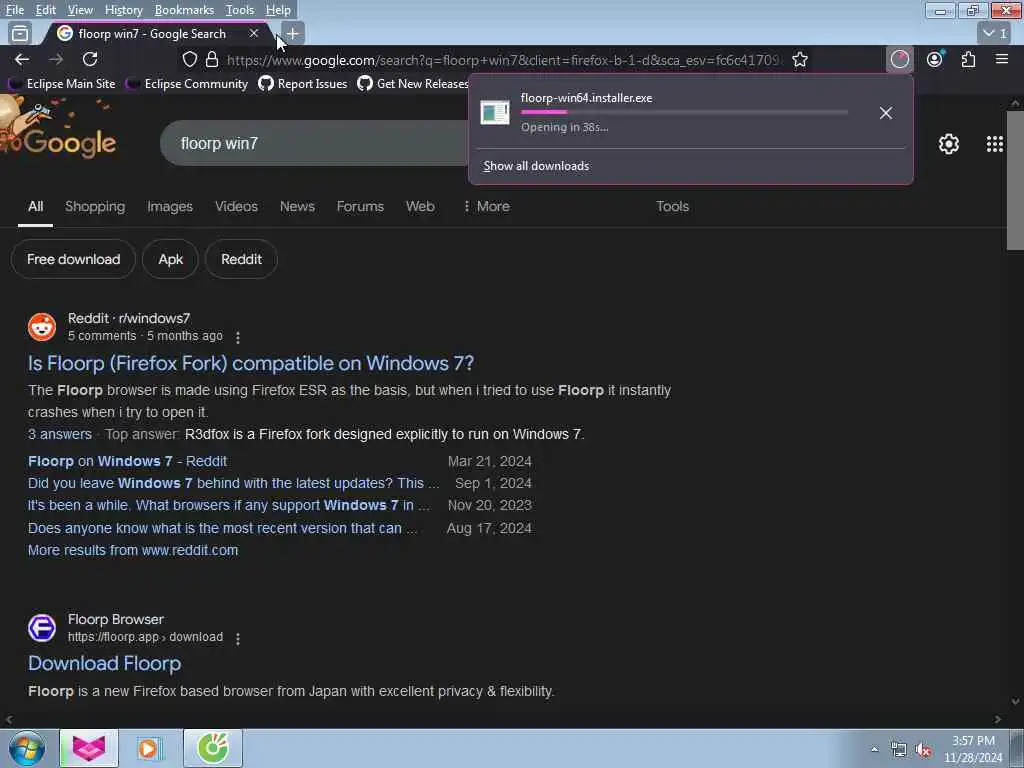Screen dimensions: 1024x768
Task: Click the floorp-win64.installer.exe file icon
Action: 495,113
